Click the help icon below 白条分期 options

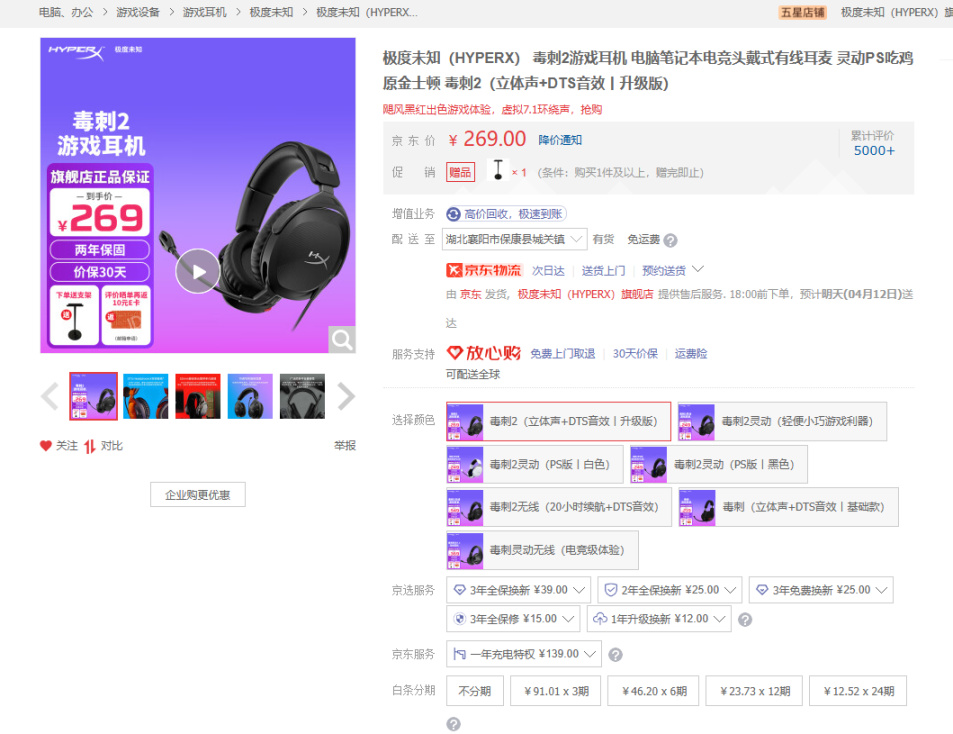pos(453,724)
